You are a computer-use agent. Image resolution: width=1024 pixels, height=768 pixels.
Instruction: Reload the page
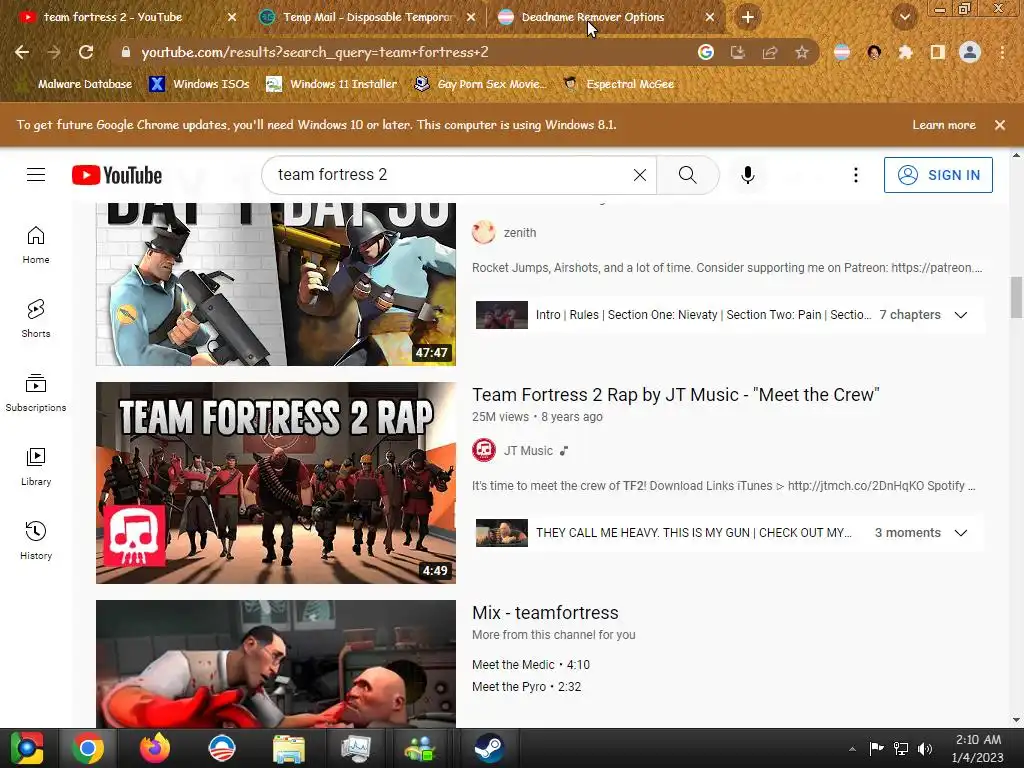click(86, 52)
